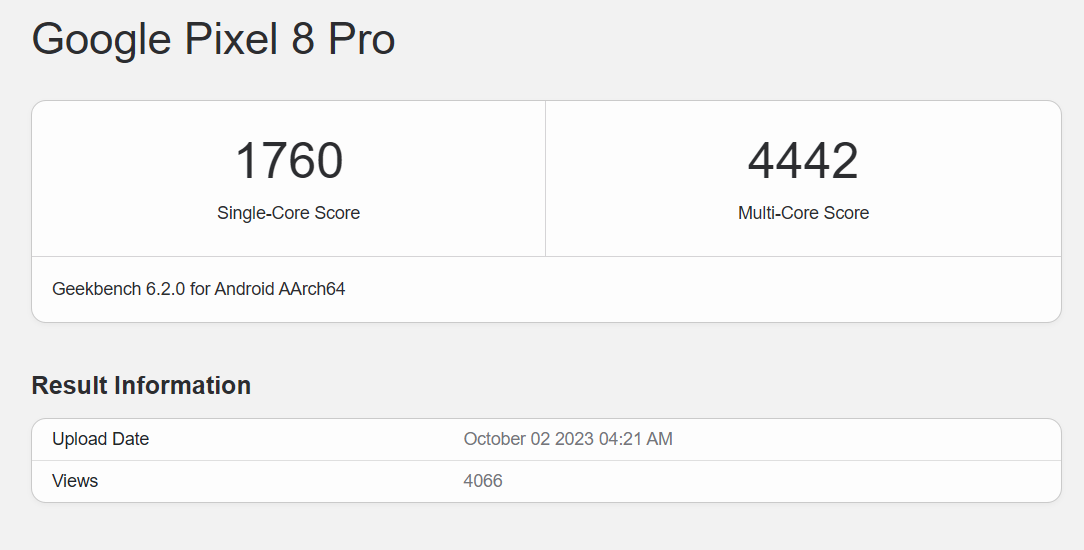Viewport: 1084px width, 550px height.
Task: Click the month "October" in the upload date
Action: 494,439
